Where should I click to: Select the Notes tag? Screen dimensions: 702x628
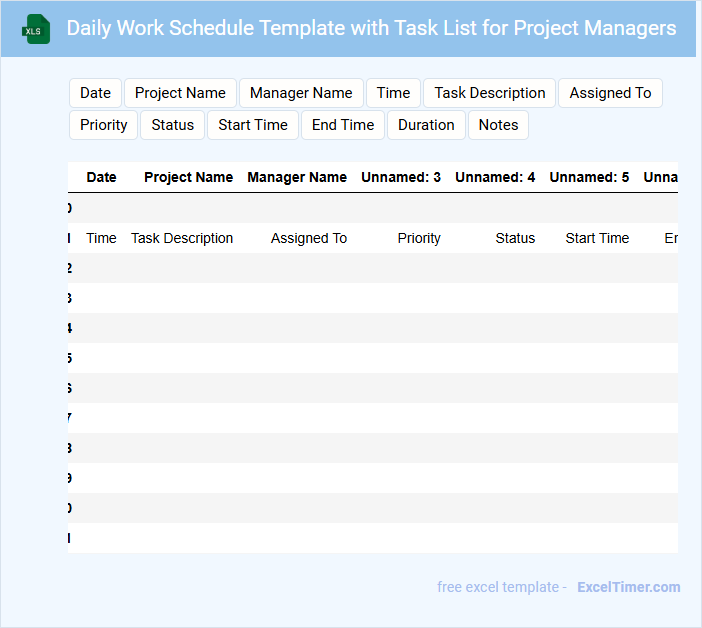(498, 125)
